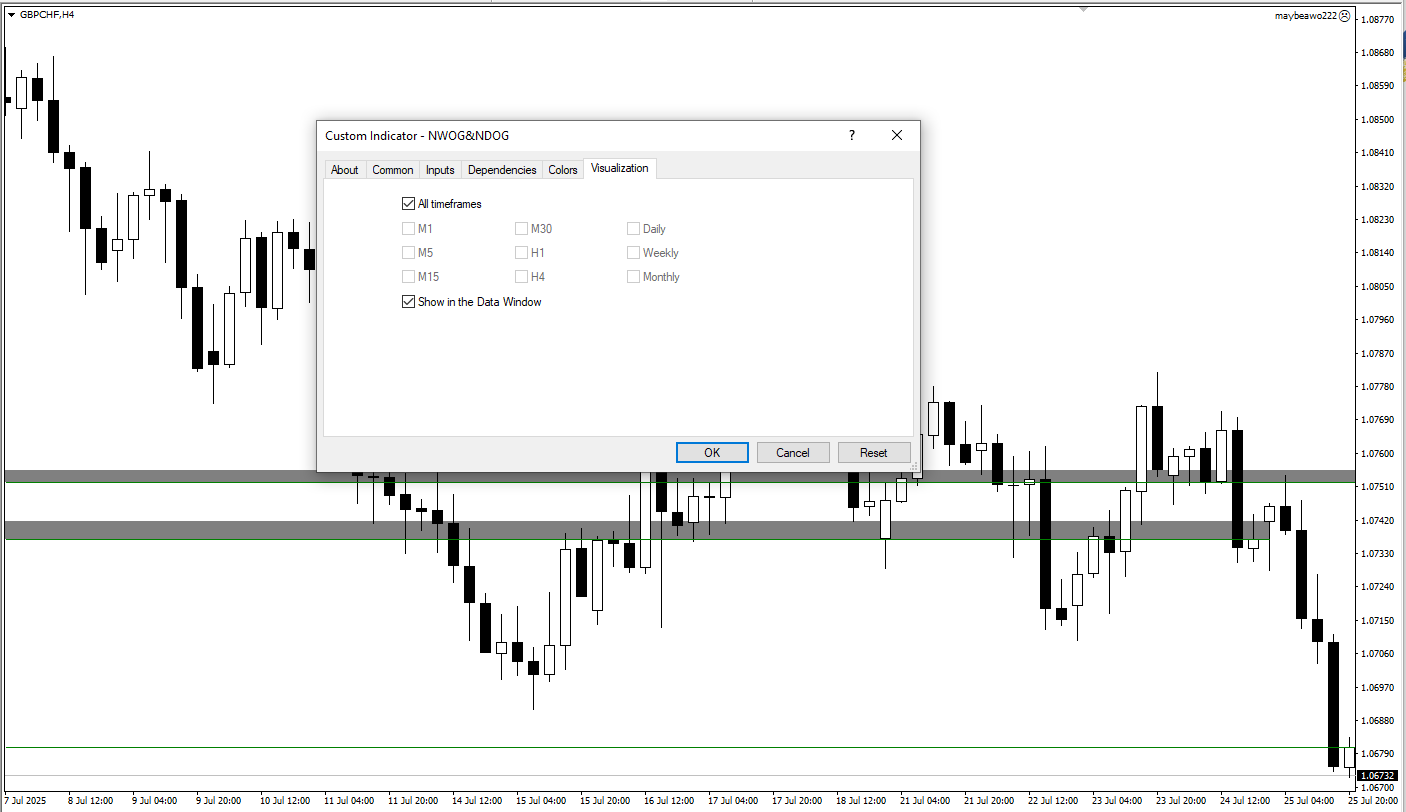Click the 16 Jul 12:00 time axis label
The image size is (1406, 812).
coord(669,801)
